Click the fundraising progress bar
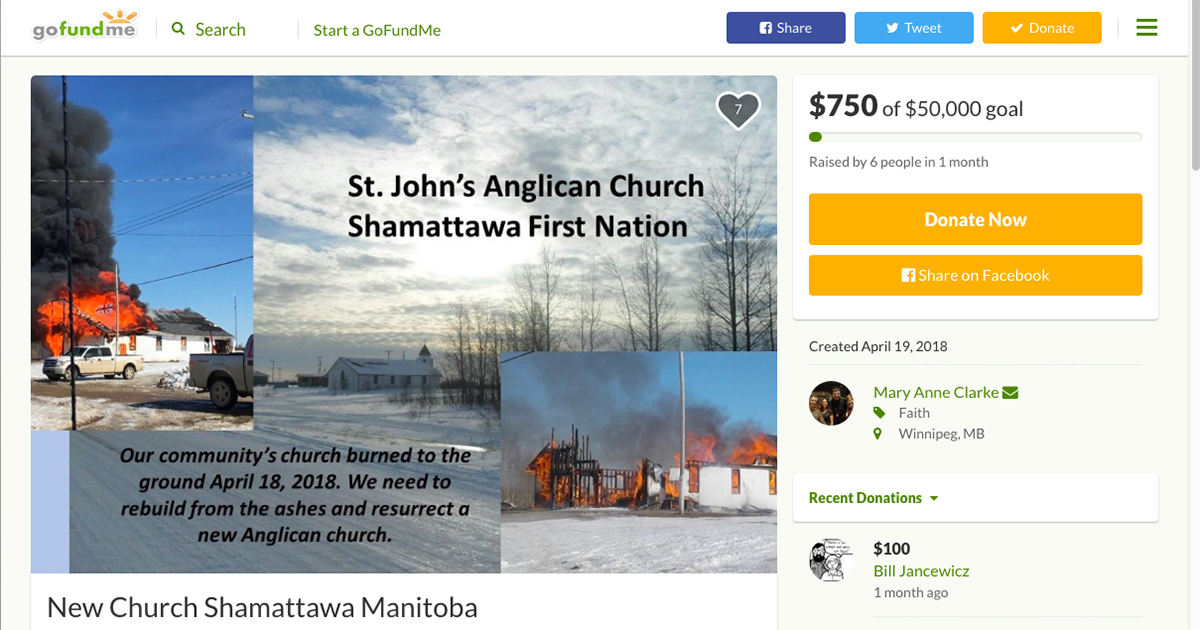The width and height of the screenshot is (1200, 630). coord(975,137)
